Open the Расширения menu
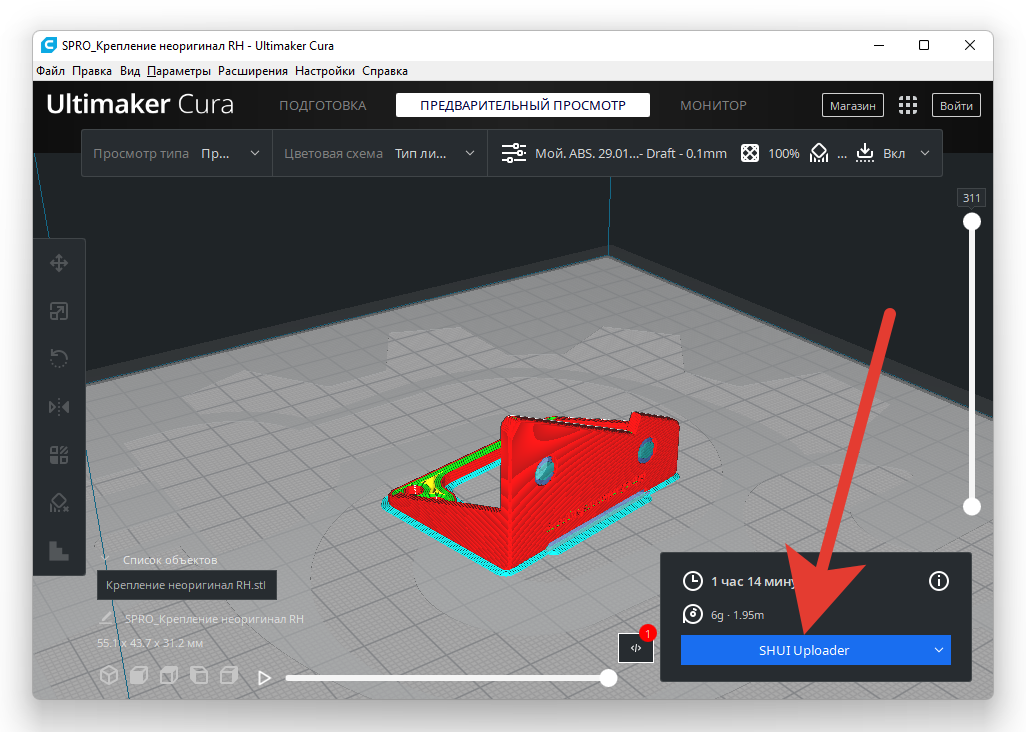 click(253, 71)
